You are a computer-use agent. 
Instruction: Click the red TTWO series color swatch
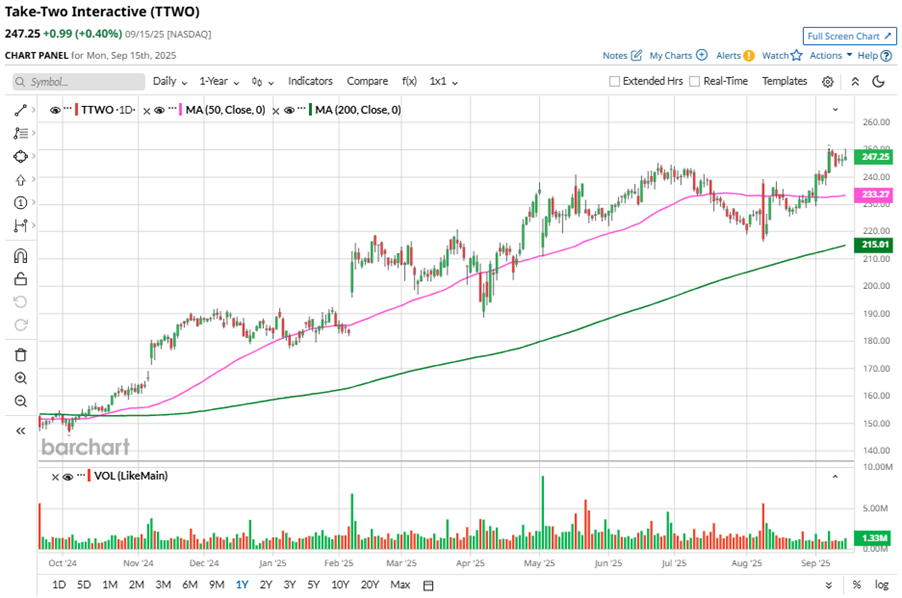pos(77,110)
